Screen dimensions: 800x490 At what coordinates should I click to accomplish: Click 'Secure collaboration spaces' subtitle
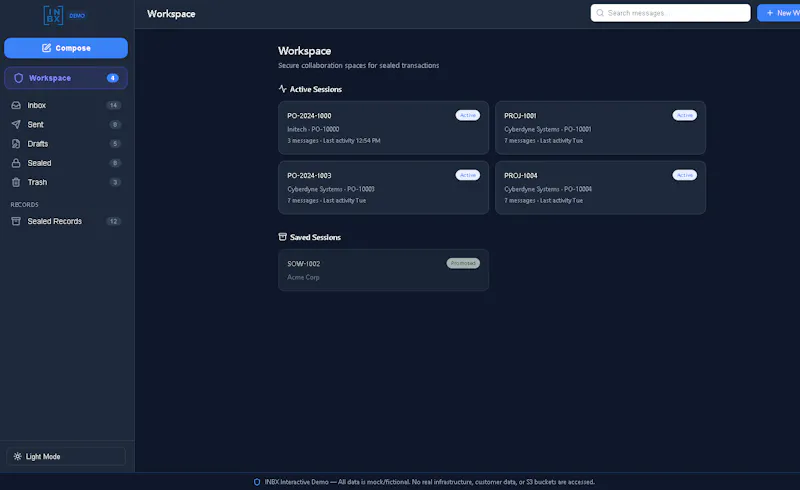358,65
